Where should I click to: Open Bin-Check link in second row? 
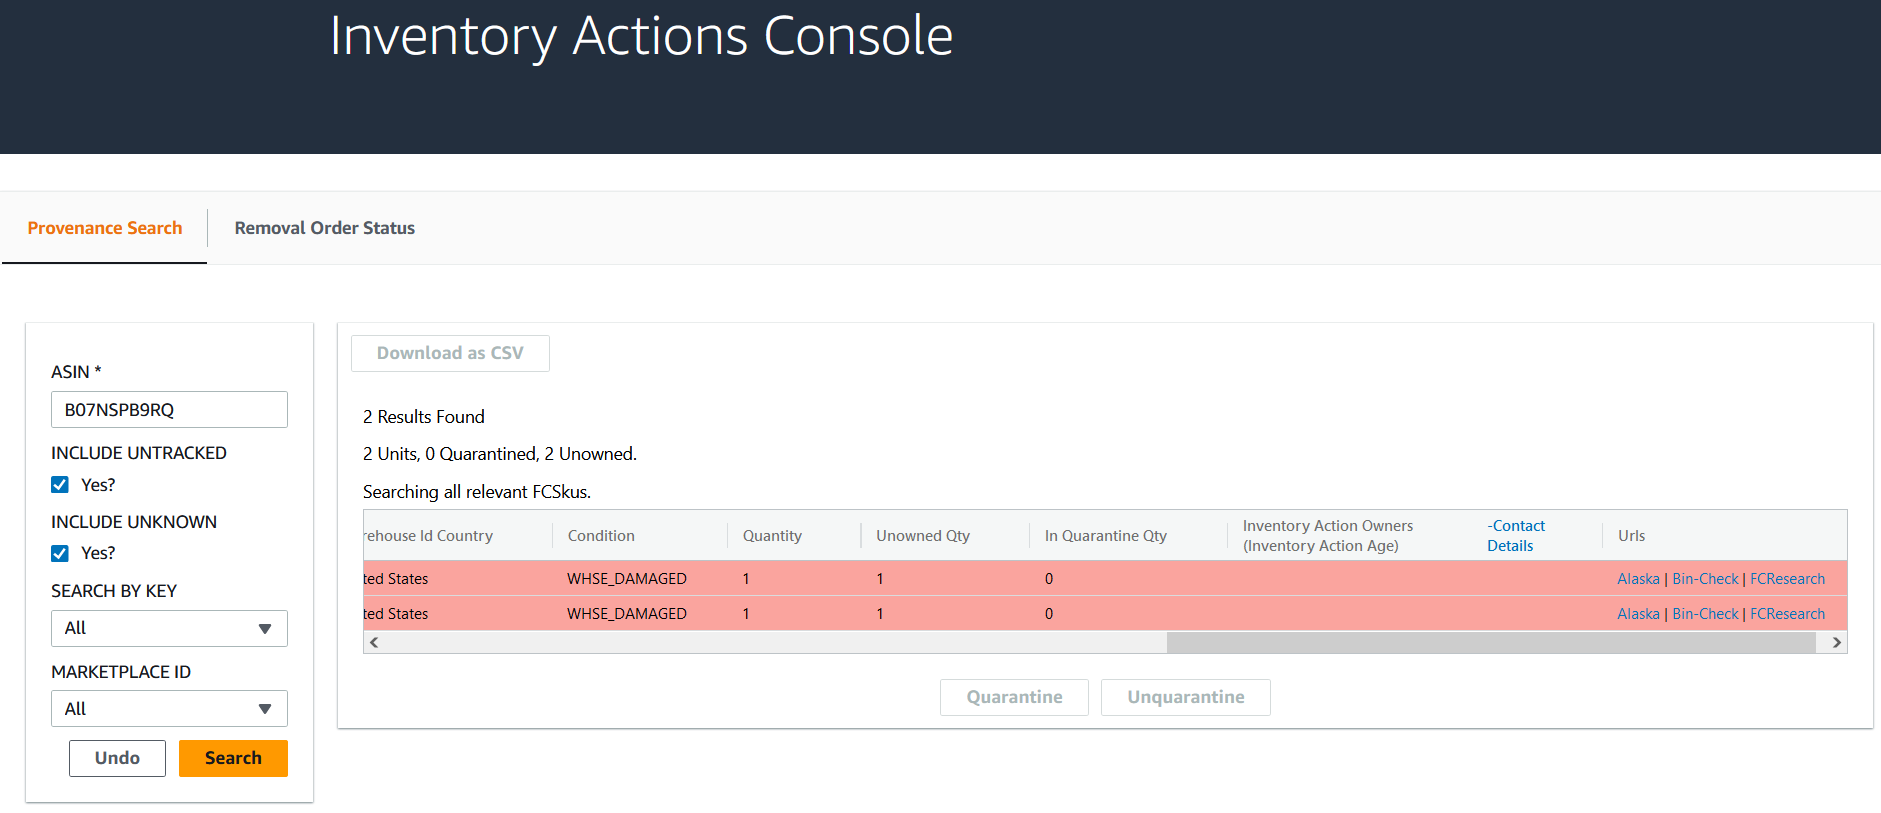pos(1705,614)
